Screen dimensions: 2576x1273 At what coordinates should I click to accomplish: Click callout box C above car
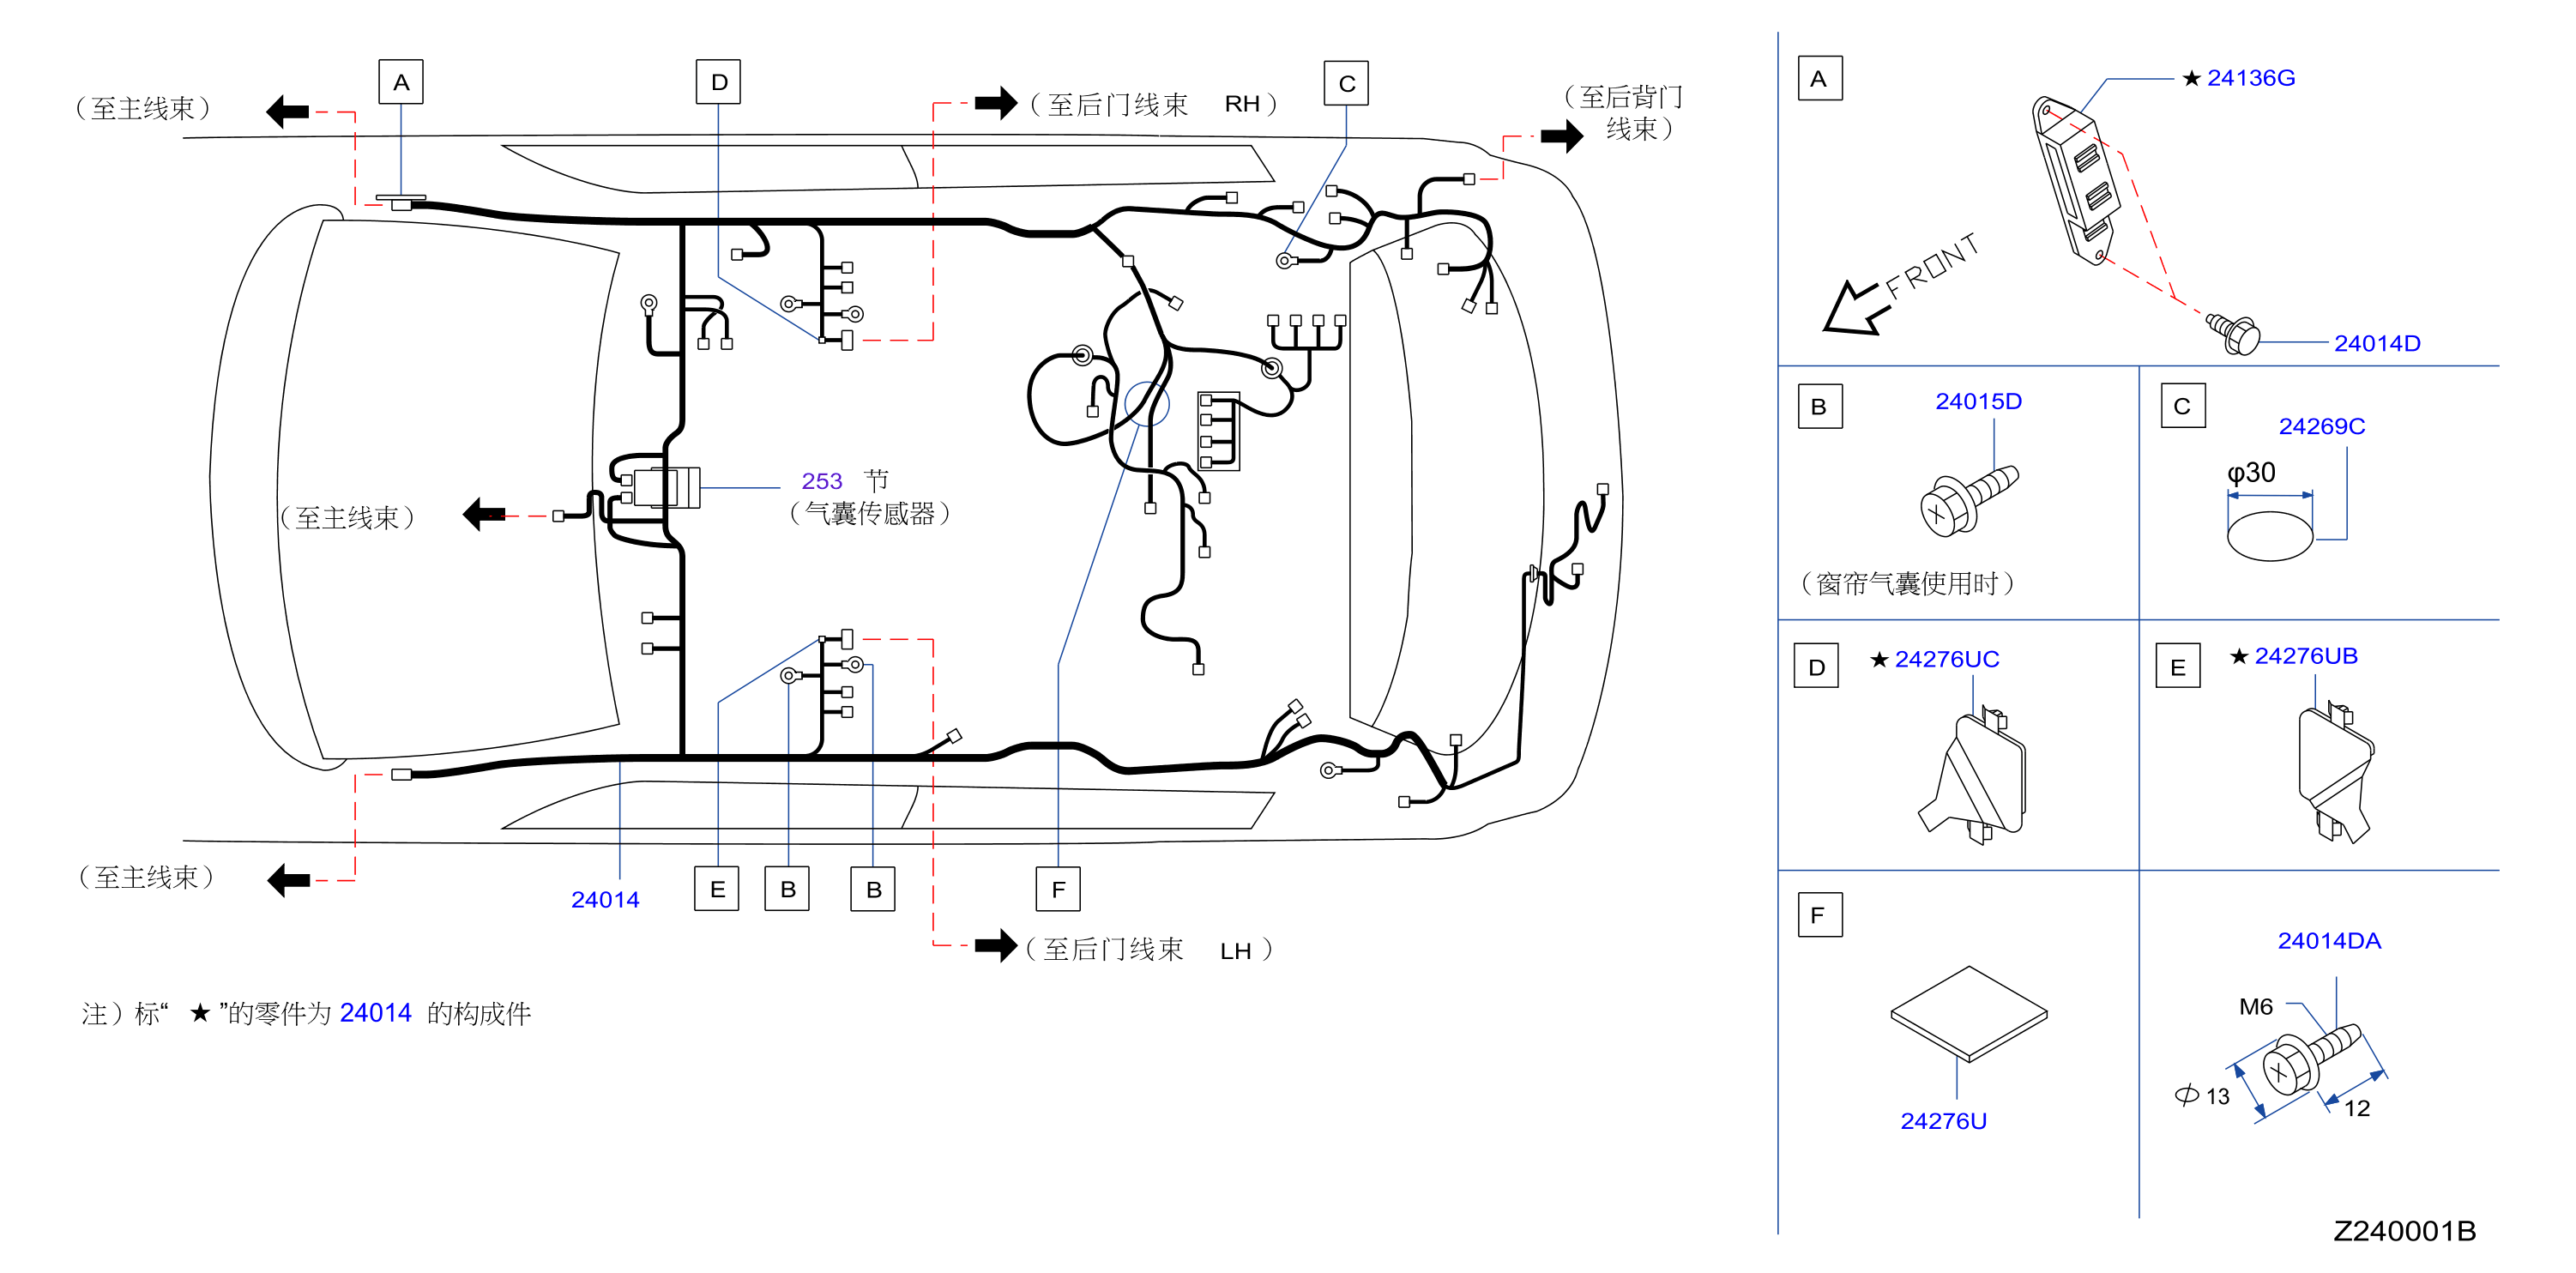click(1346, 84)
